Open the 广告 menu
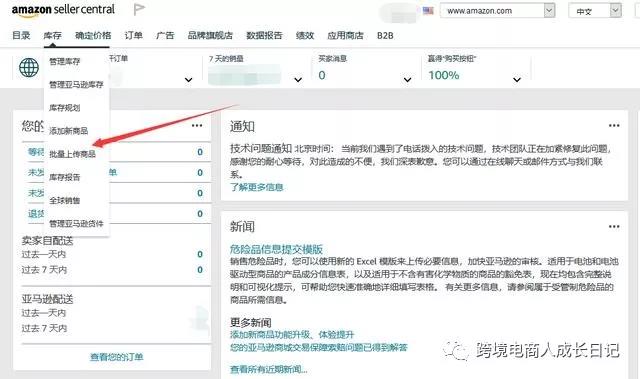Image resolution: width=640 pixels, height=379 pixels. [165, 35]
